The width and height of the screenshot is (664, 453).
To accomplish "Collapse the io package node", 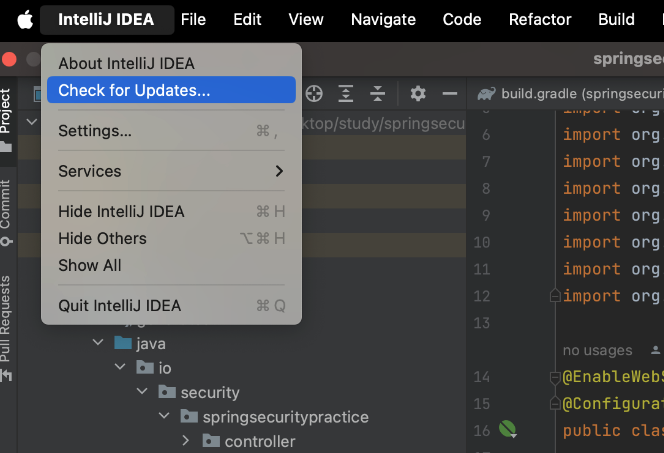I will (120, 367).
